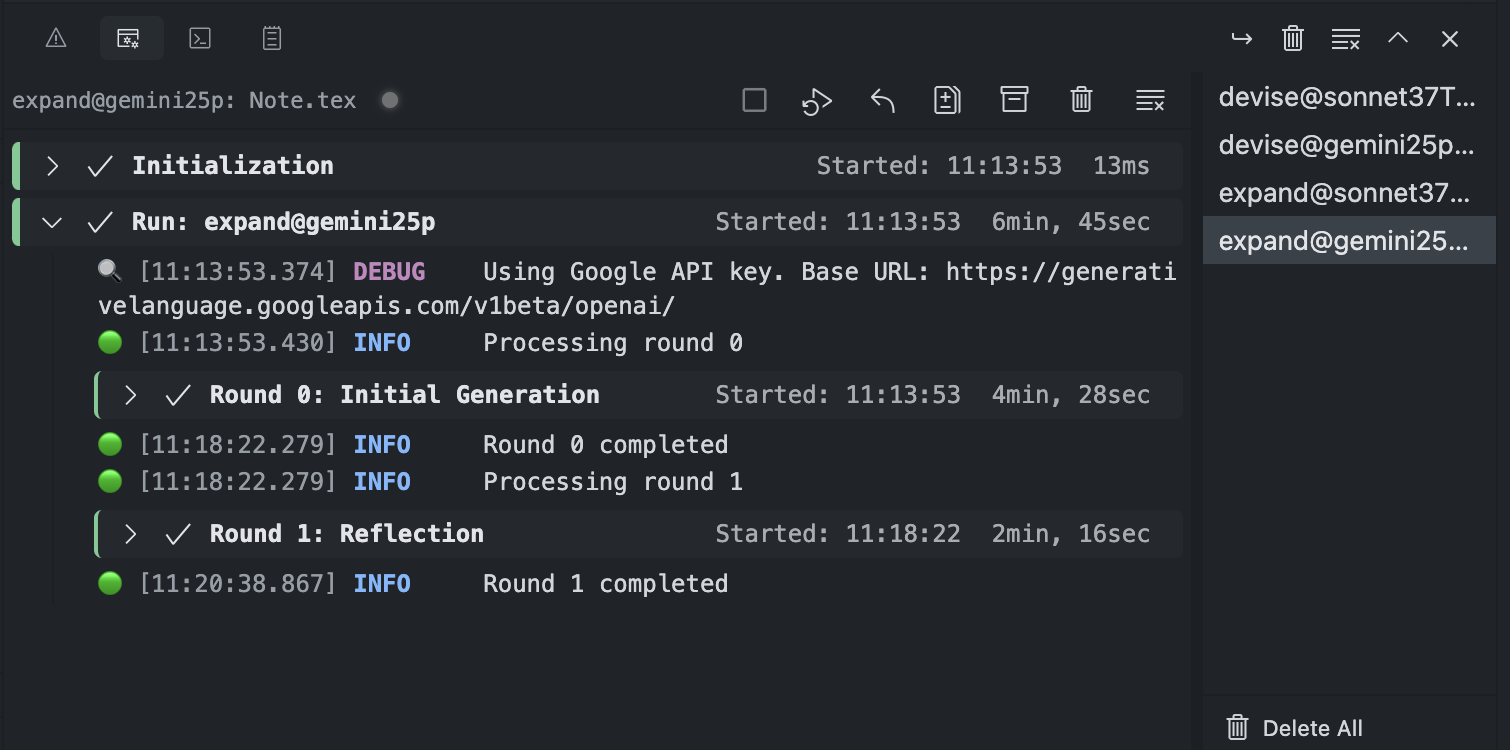Click the rerun play-loop icon

tap(817, 100)
